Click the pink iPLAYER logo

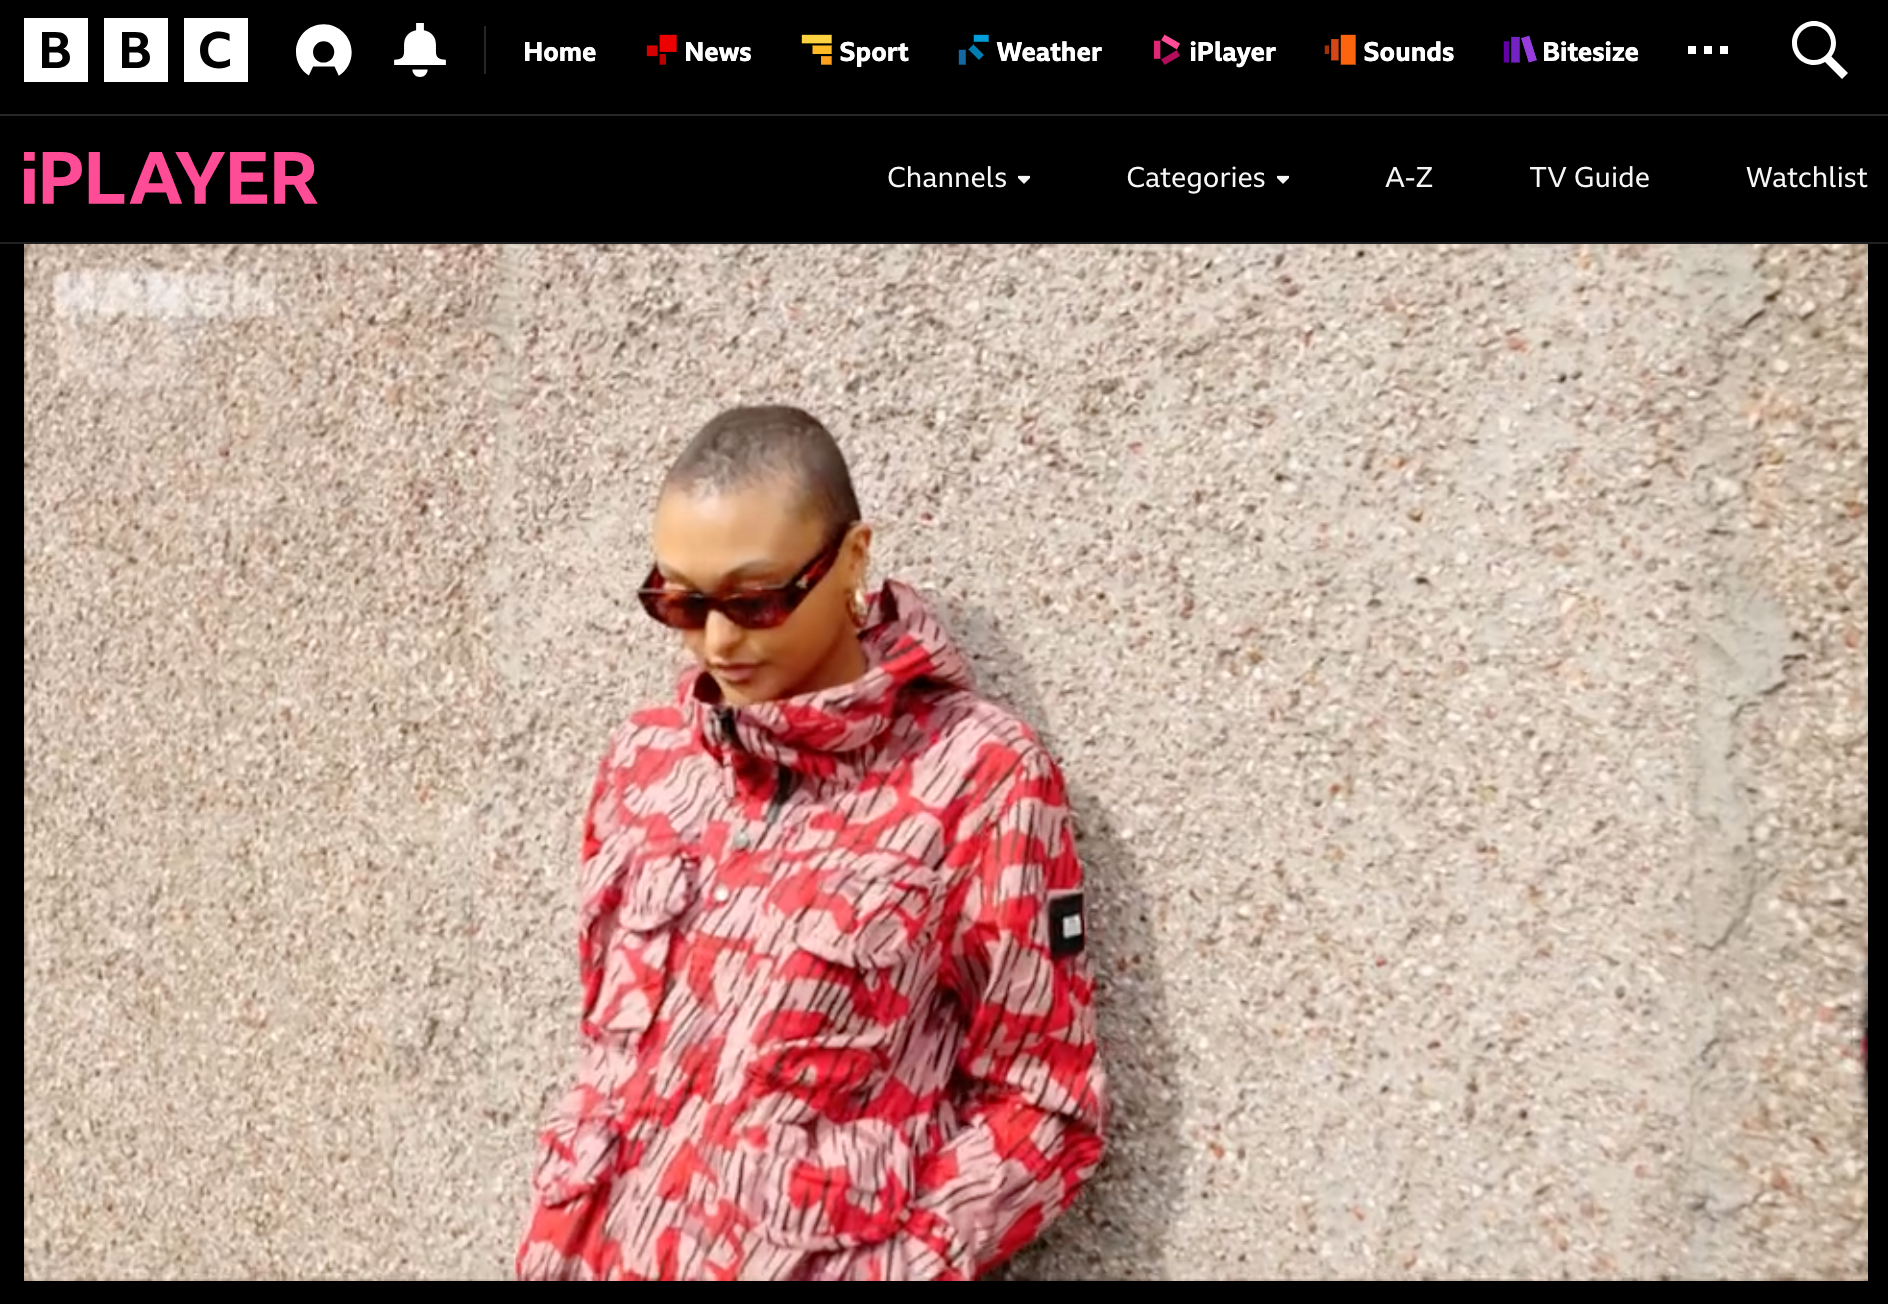tap(169, 179)
